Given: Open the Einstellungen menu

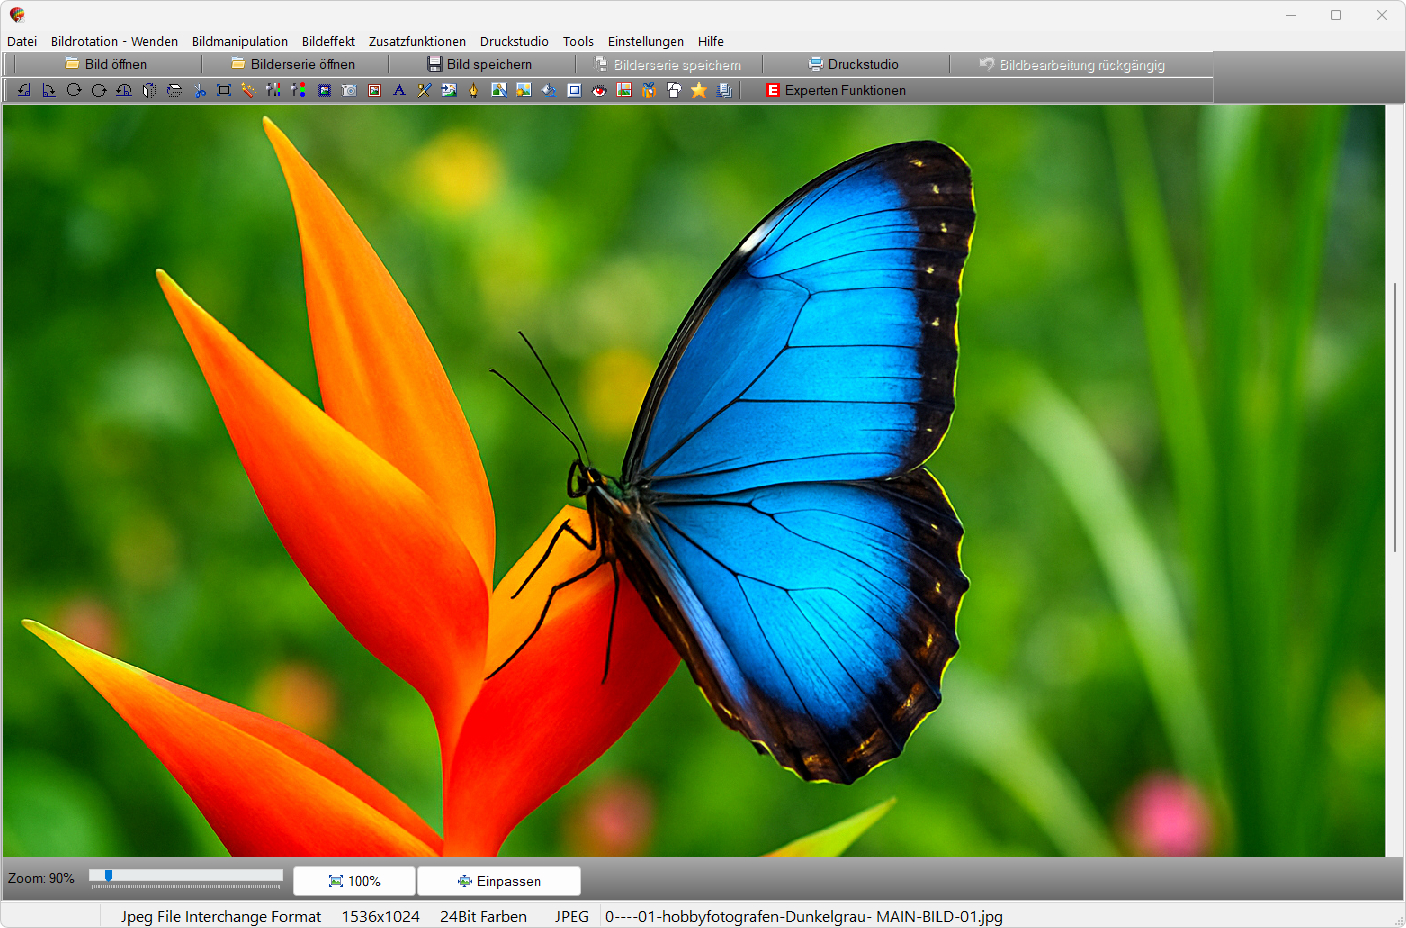Looking at the screenshot, I should (x=645, y=41).
